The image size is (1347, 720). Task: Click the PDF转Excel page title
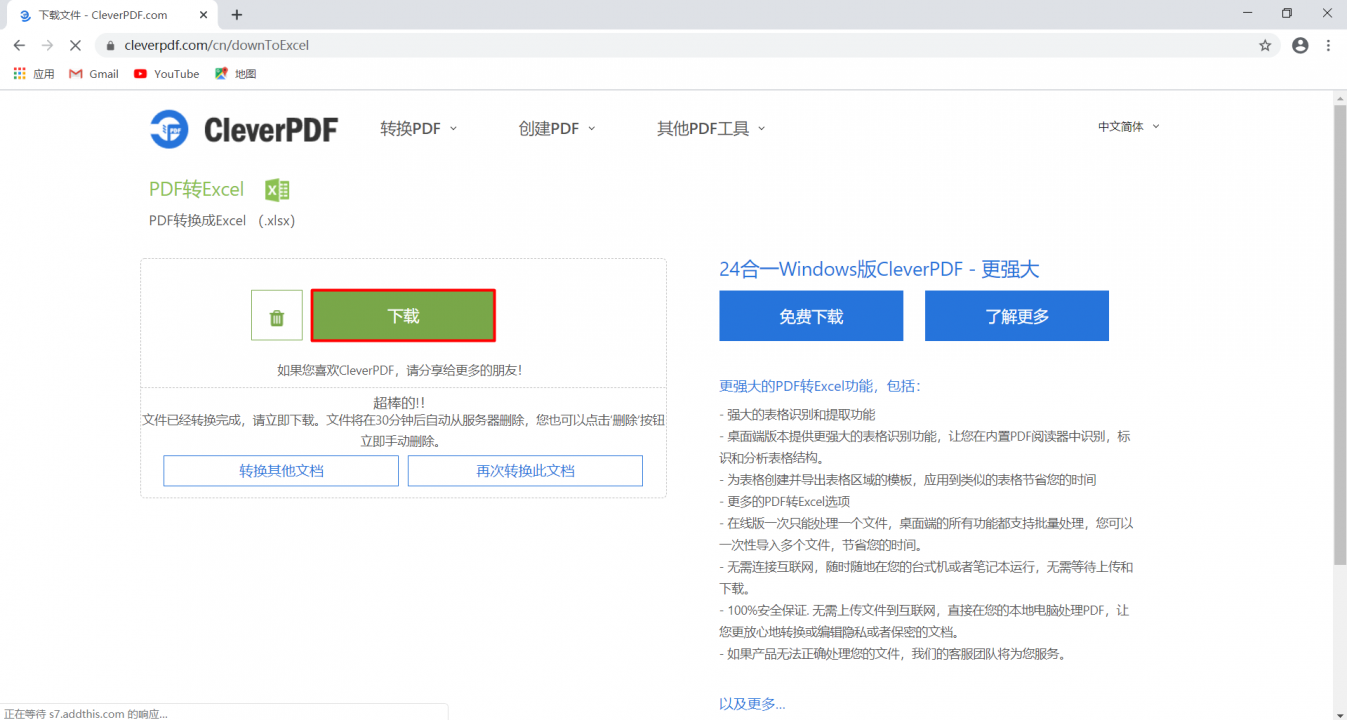tap(196, 190)
